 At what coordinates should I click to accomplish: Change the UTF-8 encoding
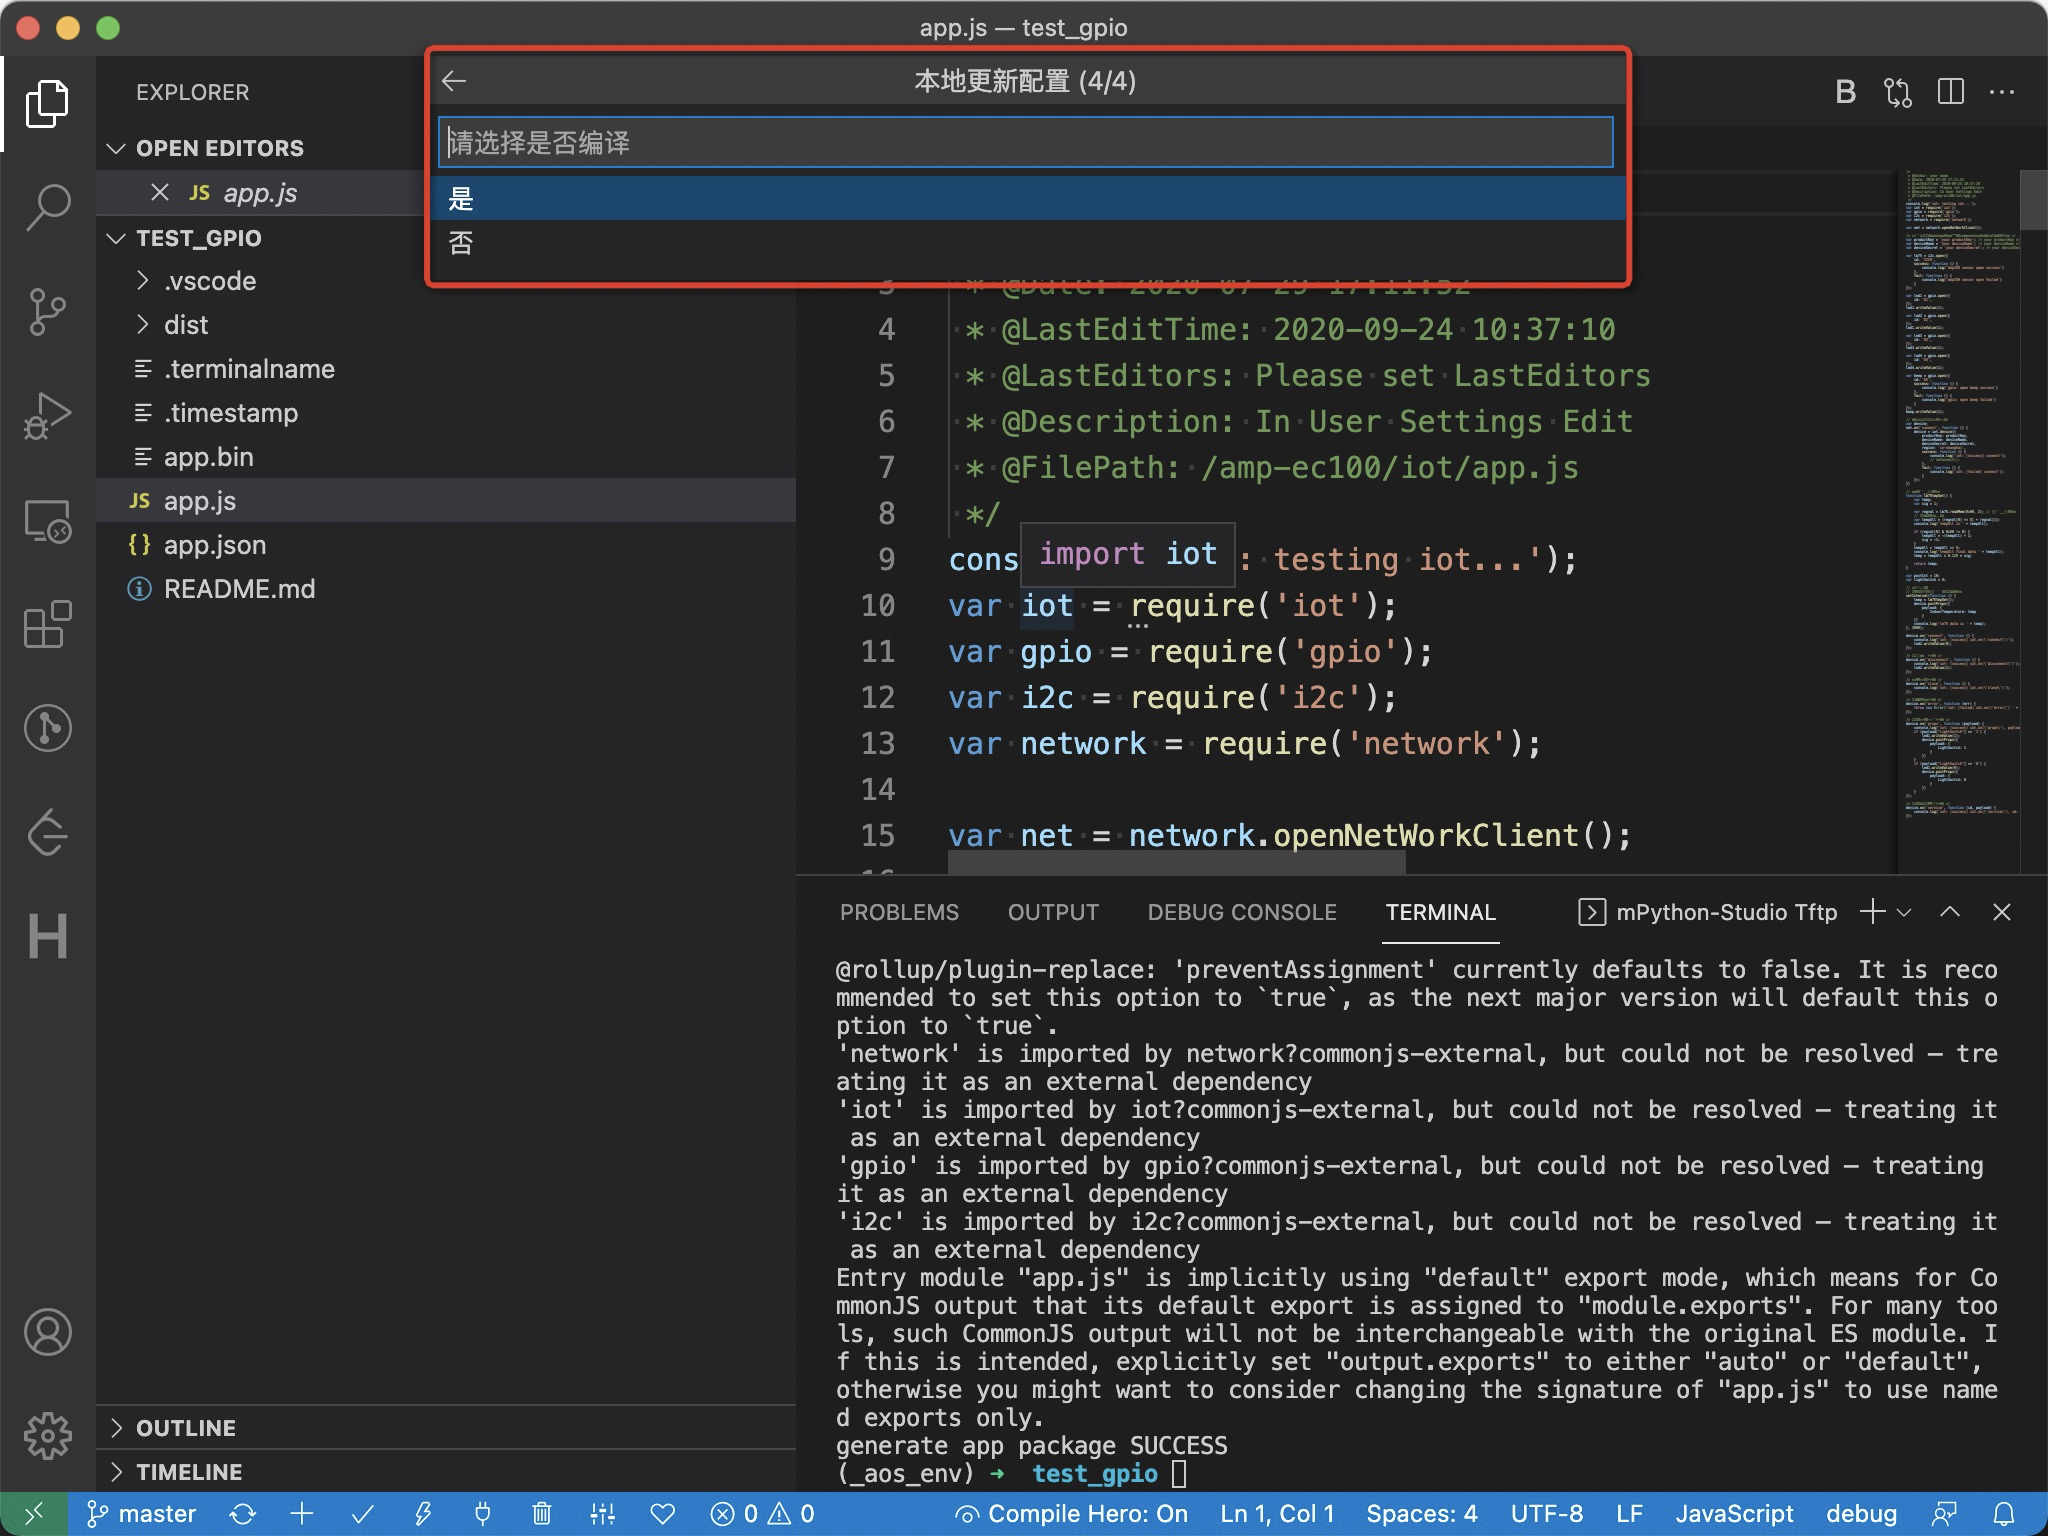[x=1546, y=1514]
